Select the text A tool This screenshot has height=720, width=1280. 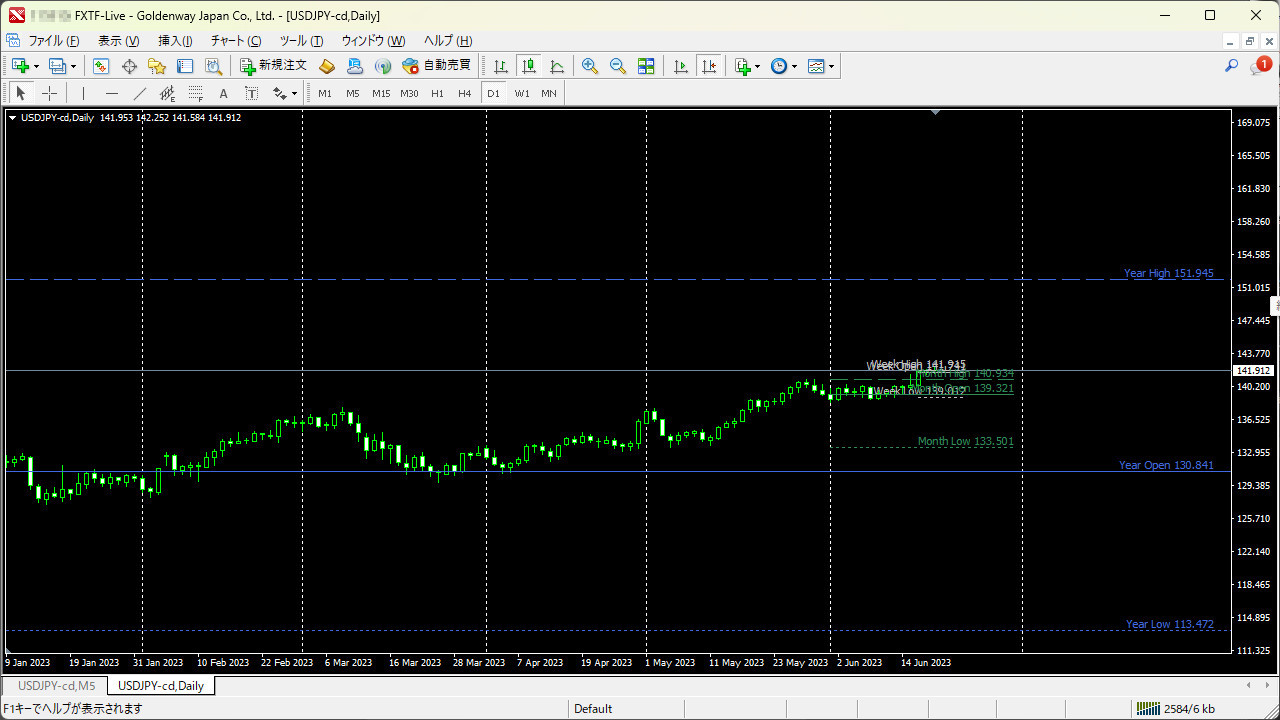tap(223, 93)
